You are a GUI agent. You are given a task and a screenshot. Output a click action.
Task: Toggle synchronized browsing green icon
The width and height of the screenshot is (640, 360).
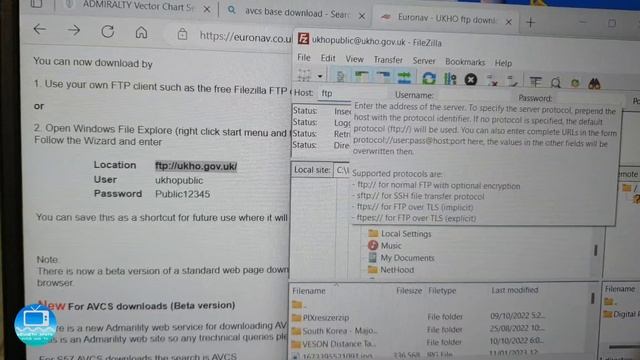[x=575, y=83]
